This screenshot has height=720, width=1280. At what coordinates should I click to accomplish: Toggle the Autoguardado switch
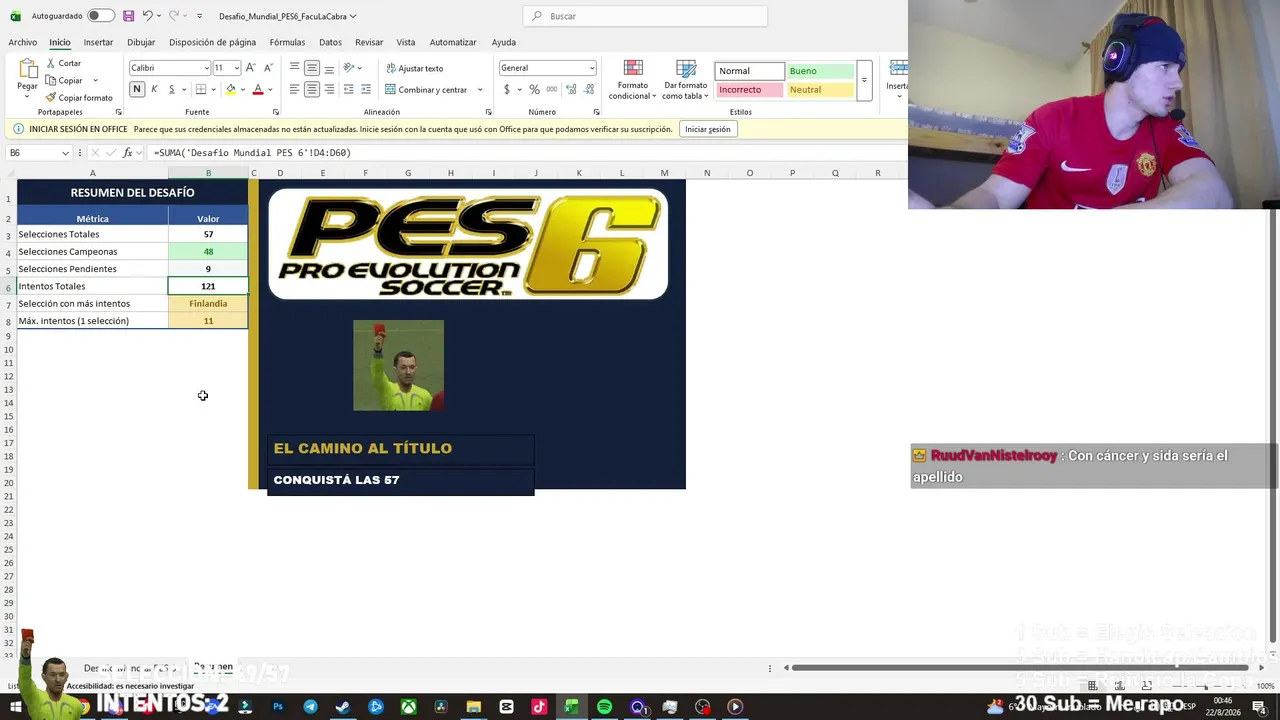(x=101, y=16)
